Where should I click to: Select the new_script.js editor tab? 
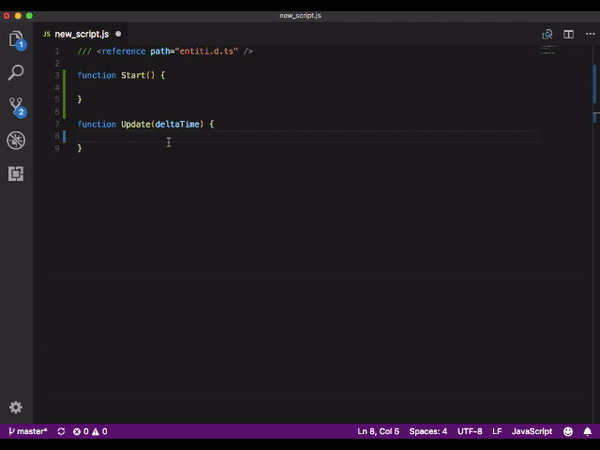click(82, 34)
